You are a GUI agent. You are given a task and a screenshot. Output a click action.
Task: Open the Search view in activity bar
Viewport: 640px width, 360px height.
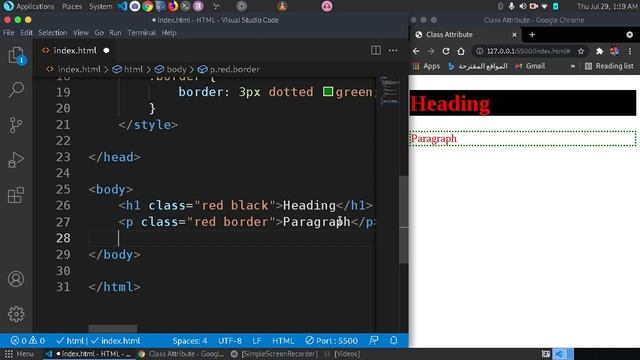point(16,89)
